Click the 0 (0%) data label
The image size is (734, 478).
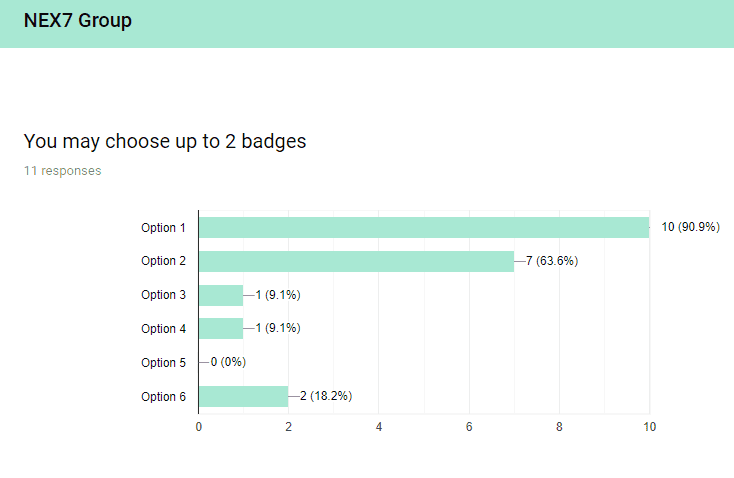coord(228,362)
